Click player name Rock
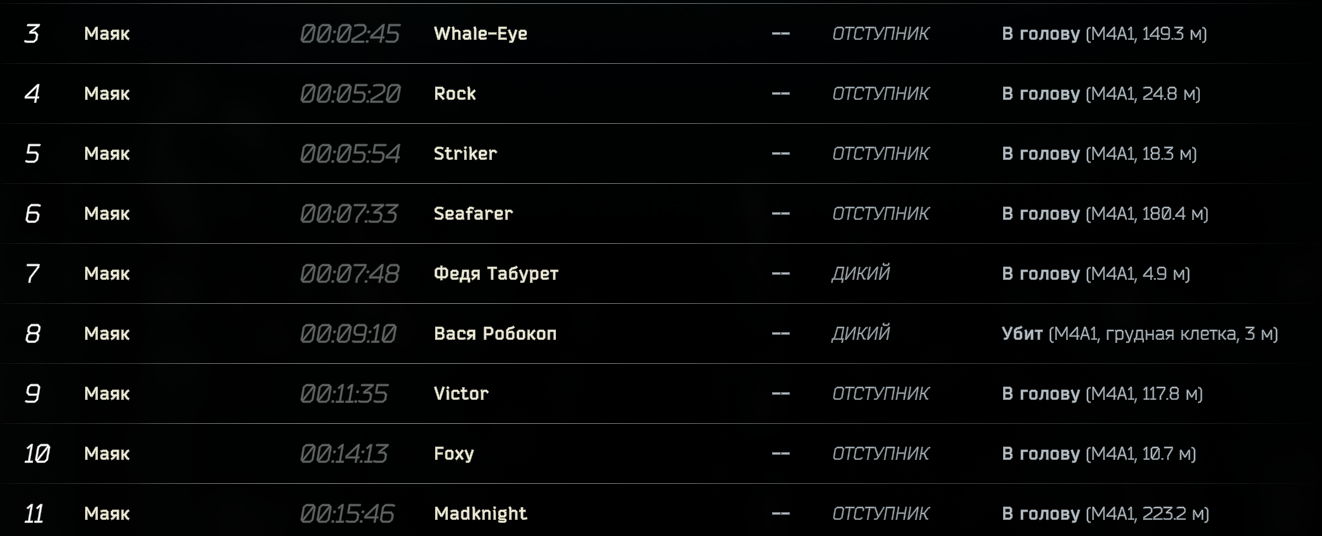1322x536 pixels. [x=455, y=94]
